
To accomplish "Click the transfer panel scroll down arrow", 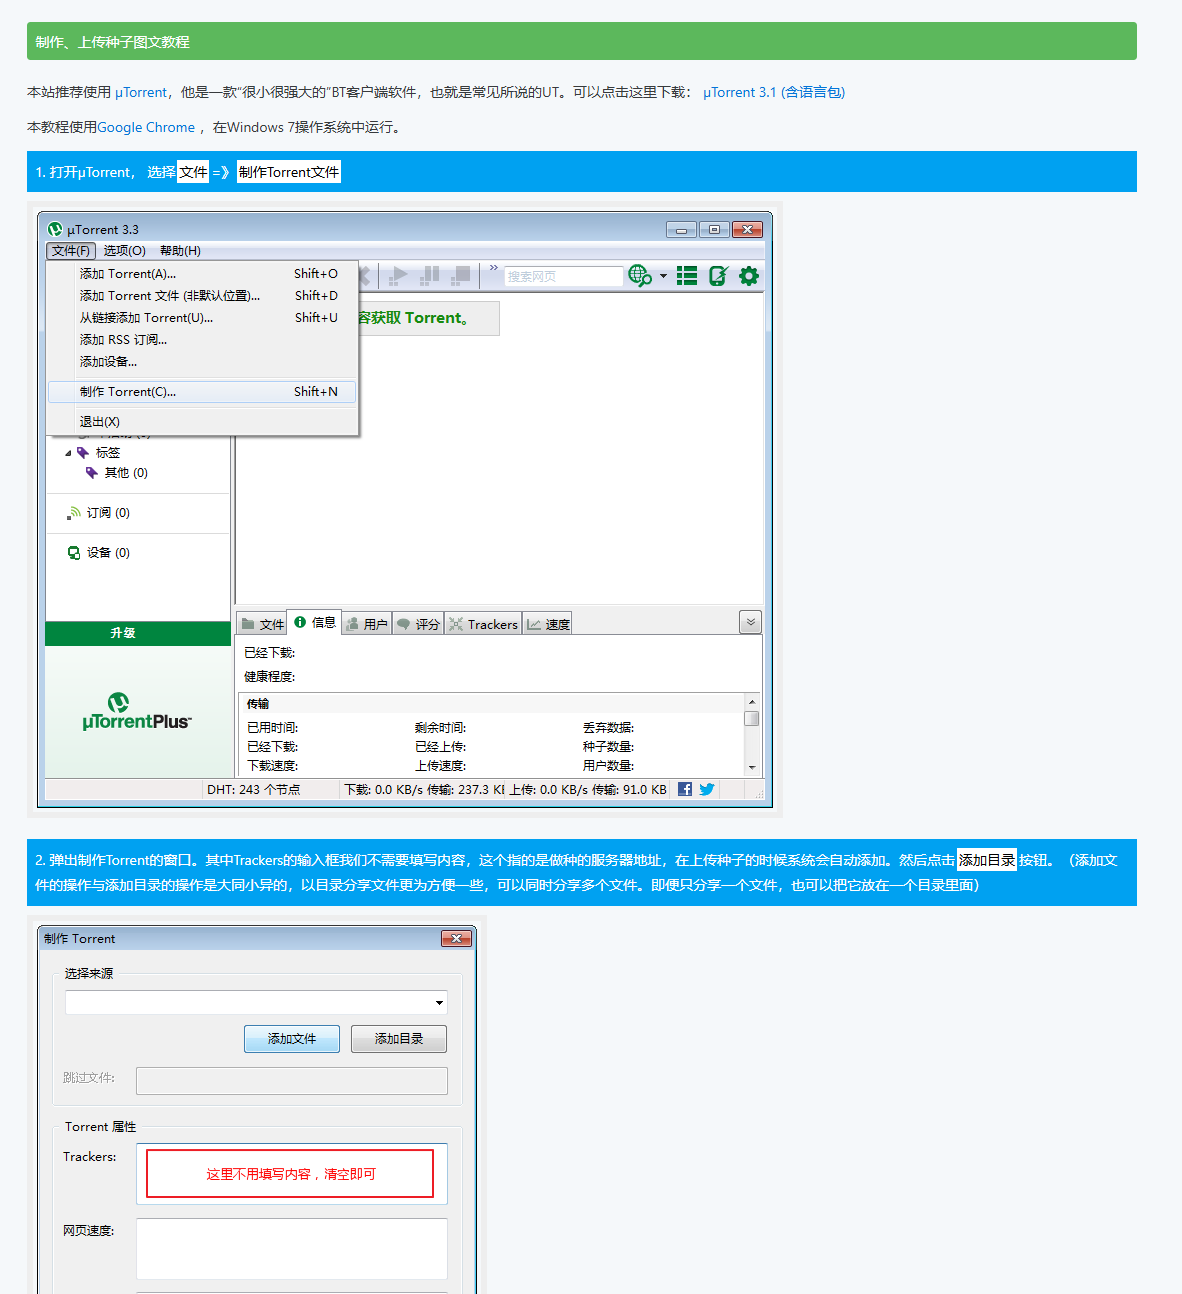I will click(x=752, y=767).
